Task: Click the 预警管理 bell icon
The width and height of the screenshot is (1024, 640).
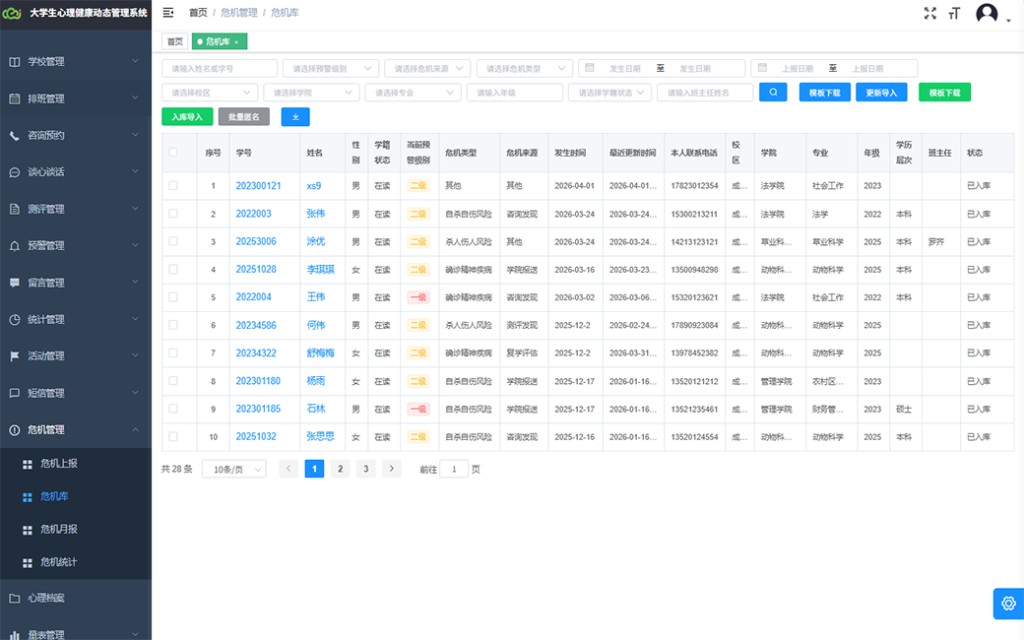Action: 14,246
